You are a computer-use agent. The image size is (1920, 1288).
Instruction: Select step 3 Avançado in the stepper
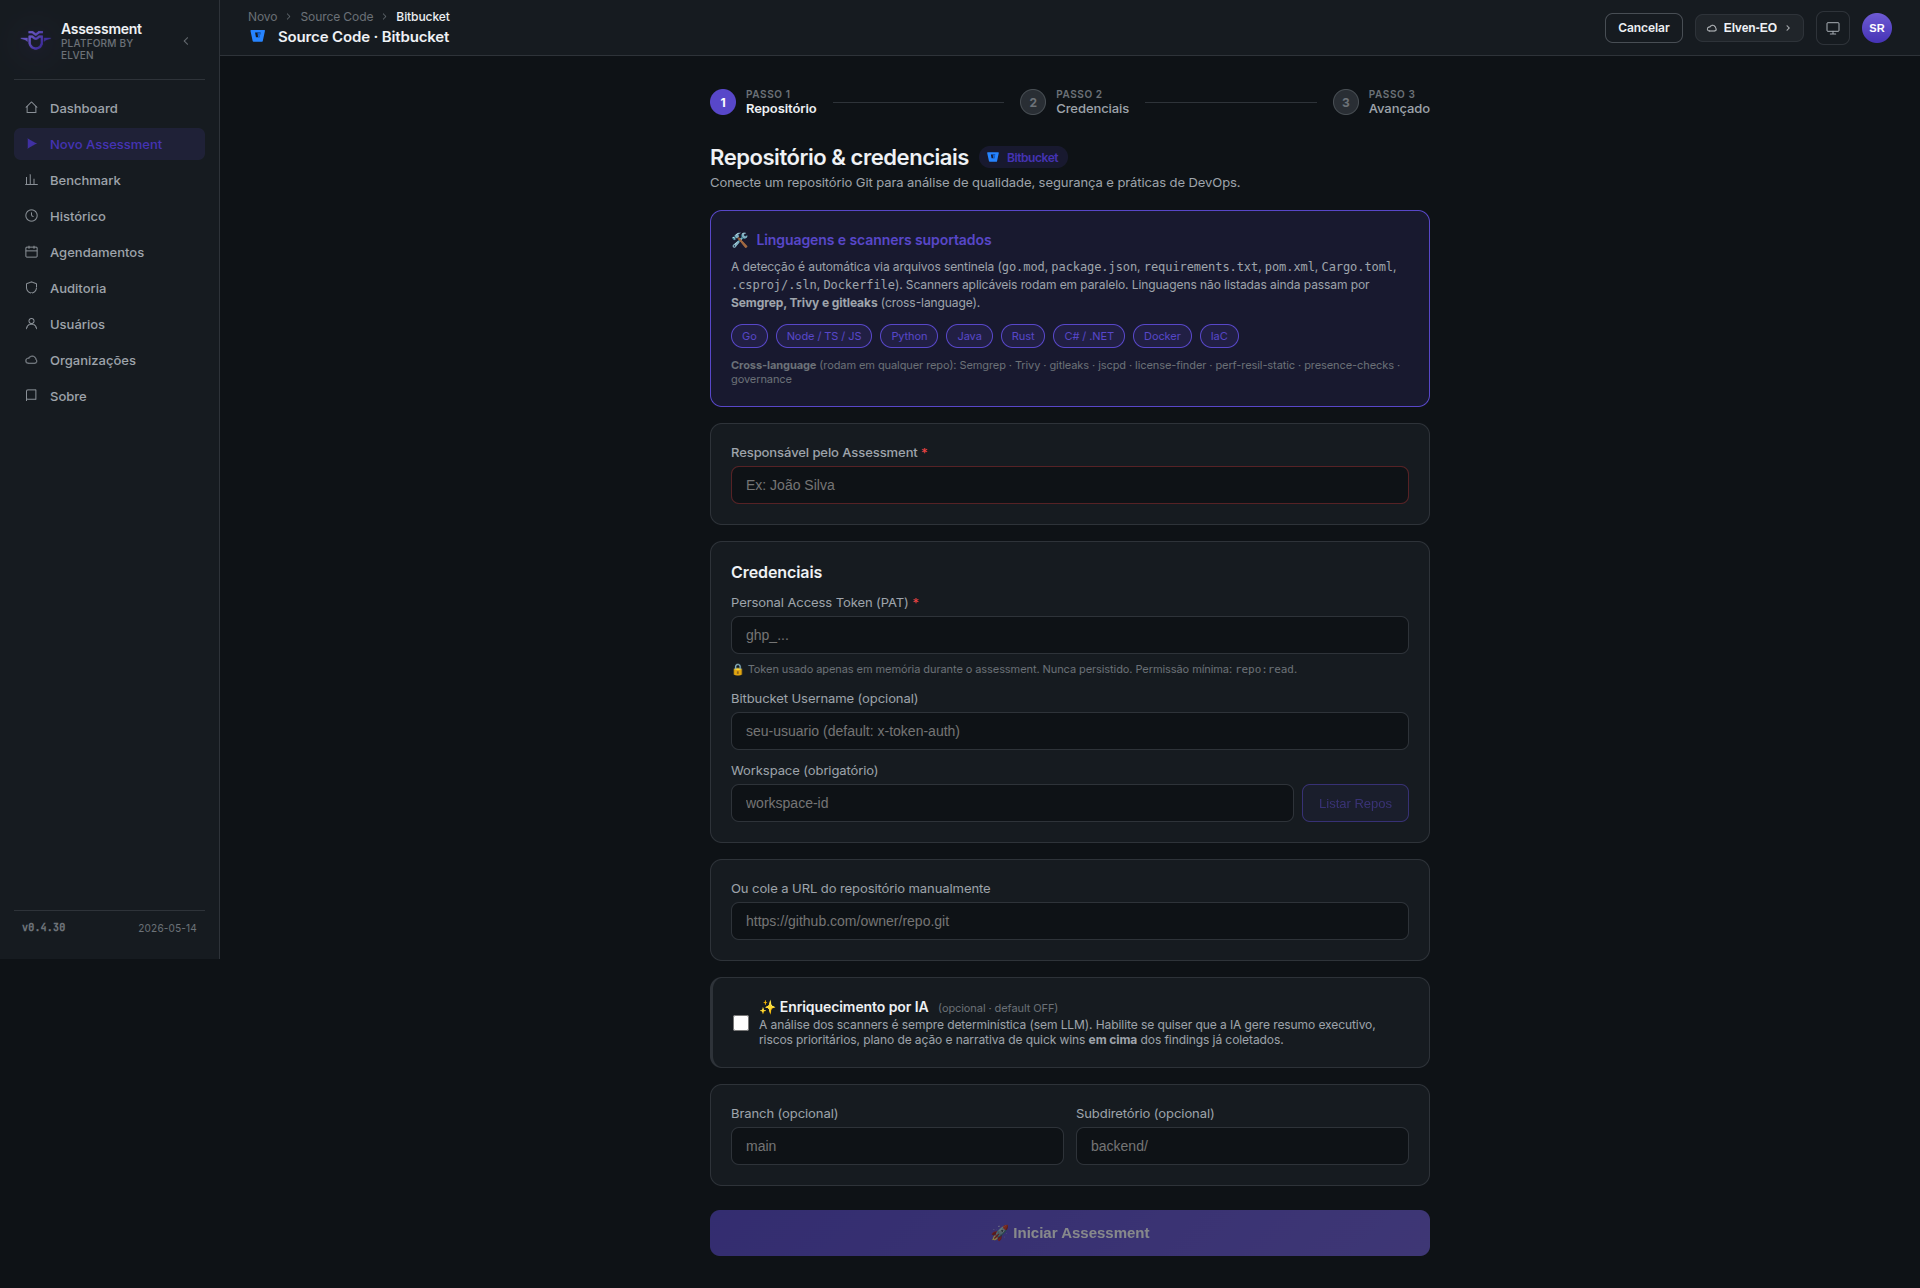pyautogui.click(x=1381, y=102)
